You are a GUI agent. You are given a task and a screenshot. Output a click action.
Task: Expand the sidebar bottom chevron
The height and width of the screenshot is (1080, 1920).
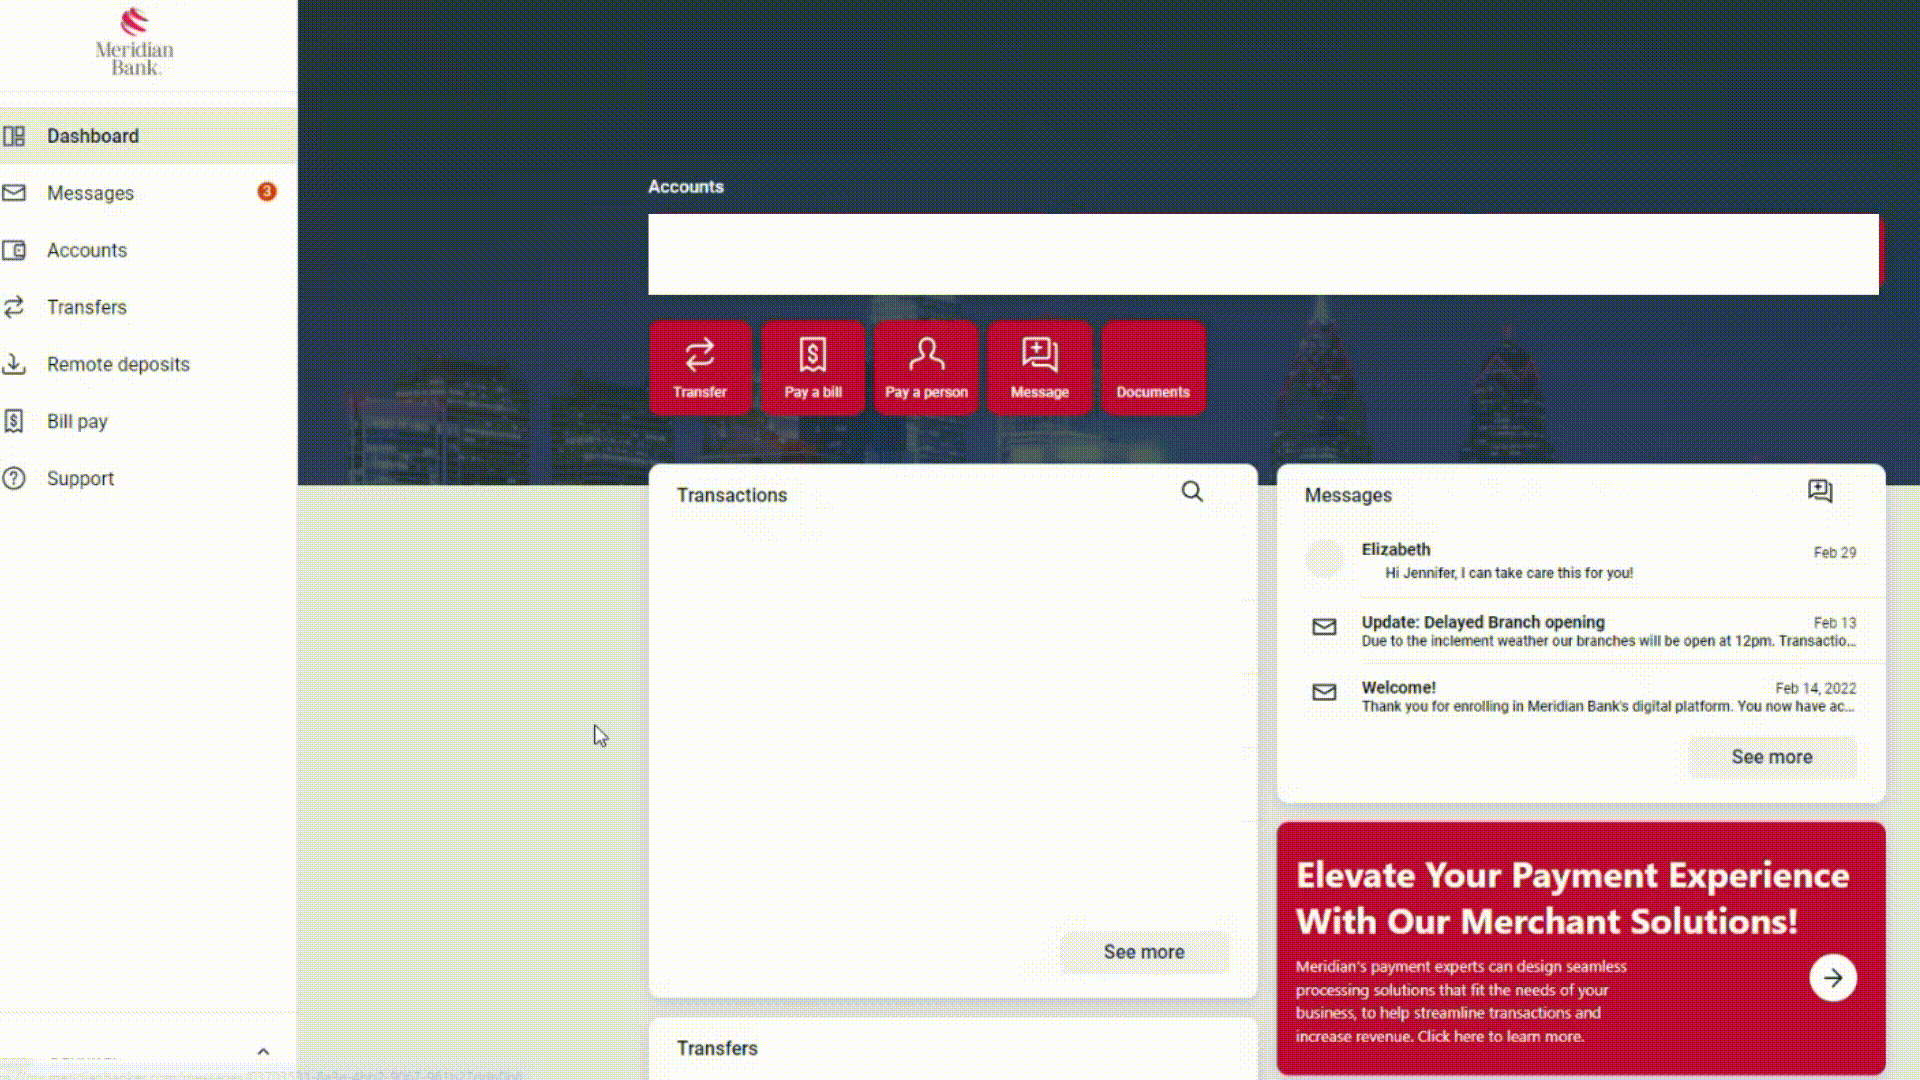click(263, 1051)
